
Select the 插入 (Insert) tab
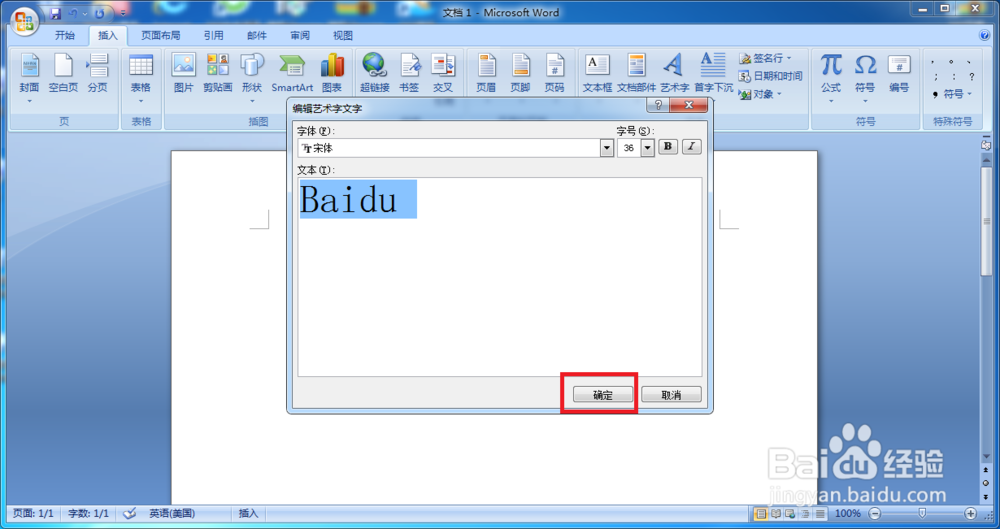[x=108, y=36]
